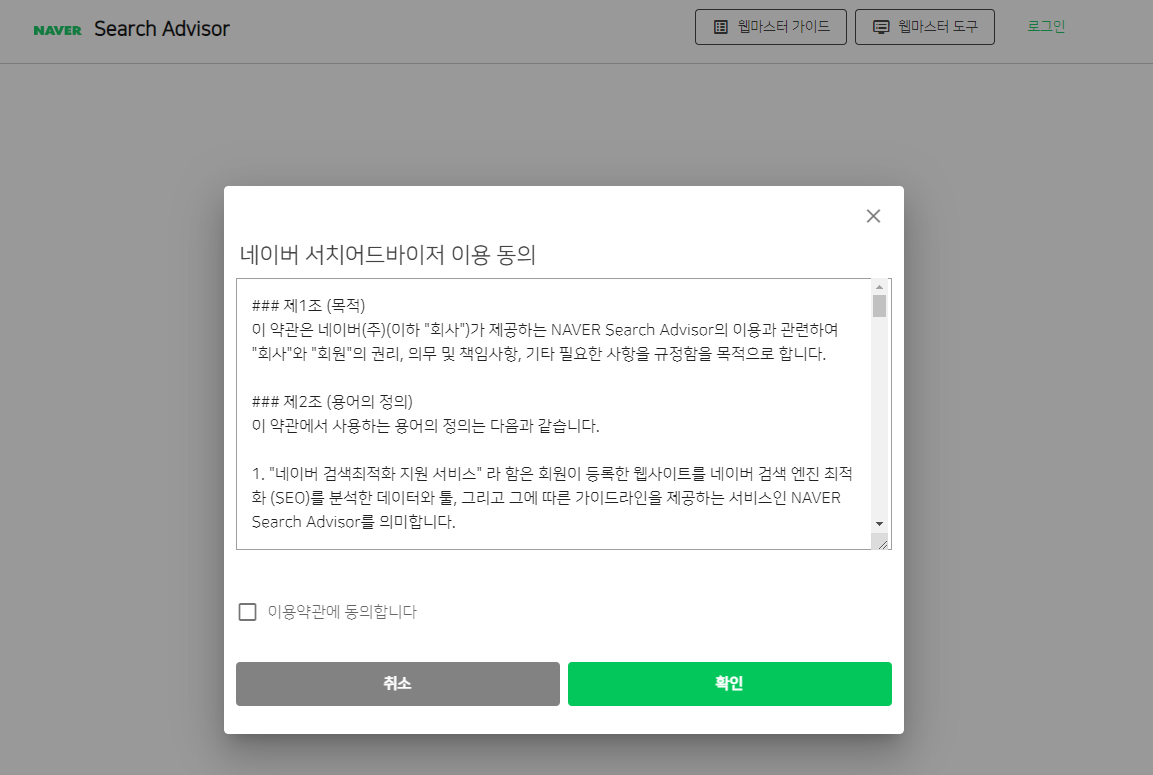The height and width of the screenshot is (775, 1153).
Task: Click the textarea resize handle corner
Action: pyautogui.click(x=882, y=543)
